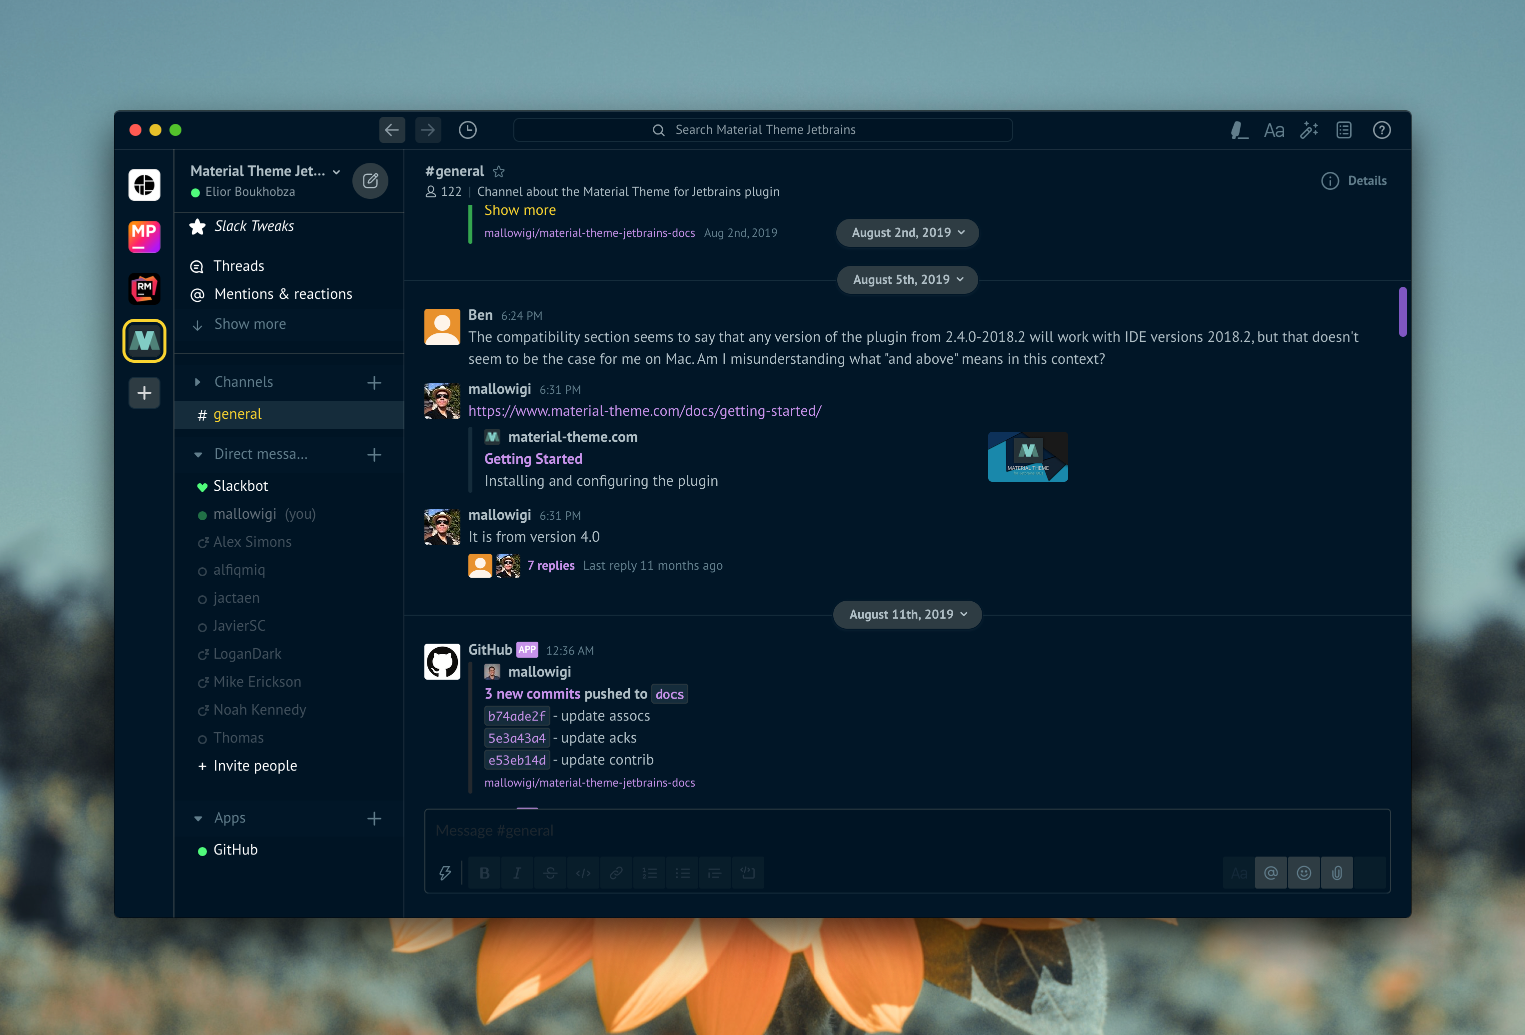Toggle strikethrough formatting in composer
The height and width of the screenshot is (1035, 1525).
pos(550,873)
